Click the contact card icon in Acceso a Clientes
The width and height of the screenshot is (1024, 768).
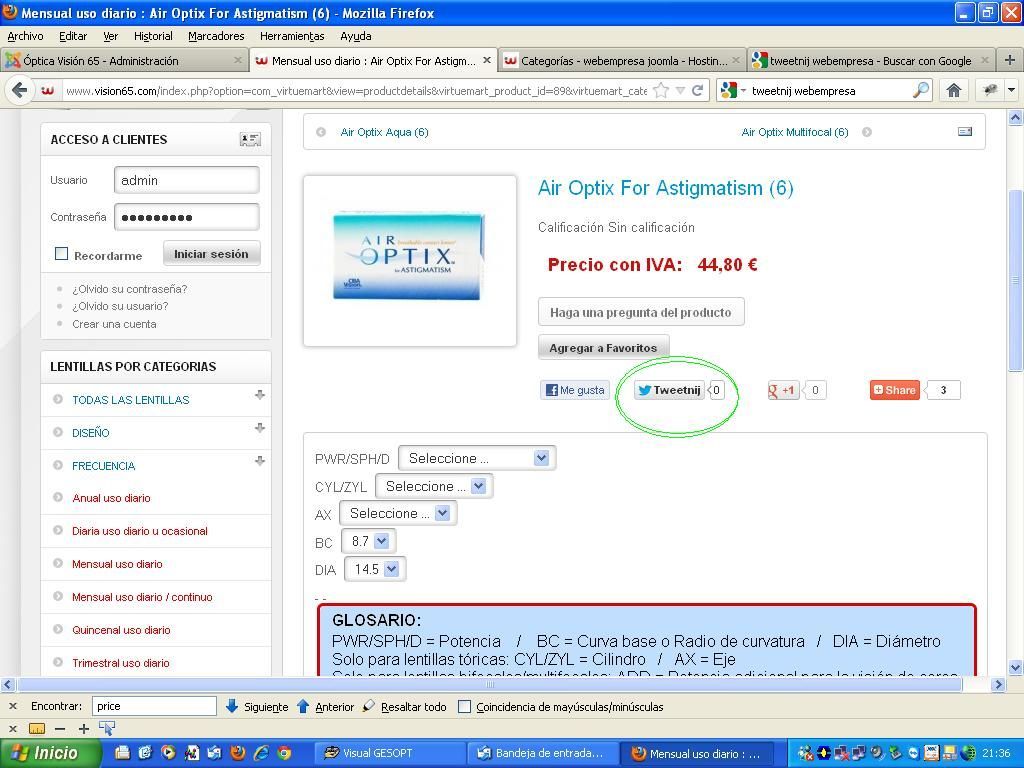pyautogui.click(x=249, y=139)
